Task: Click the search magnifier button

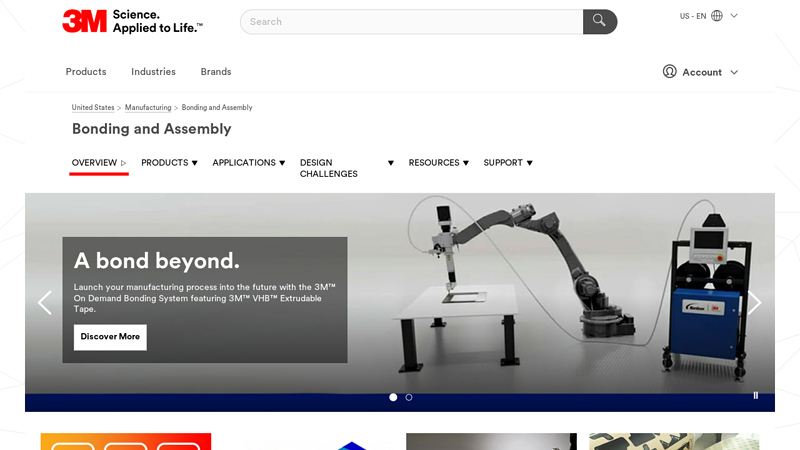Action: 599,21
